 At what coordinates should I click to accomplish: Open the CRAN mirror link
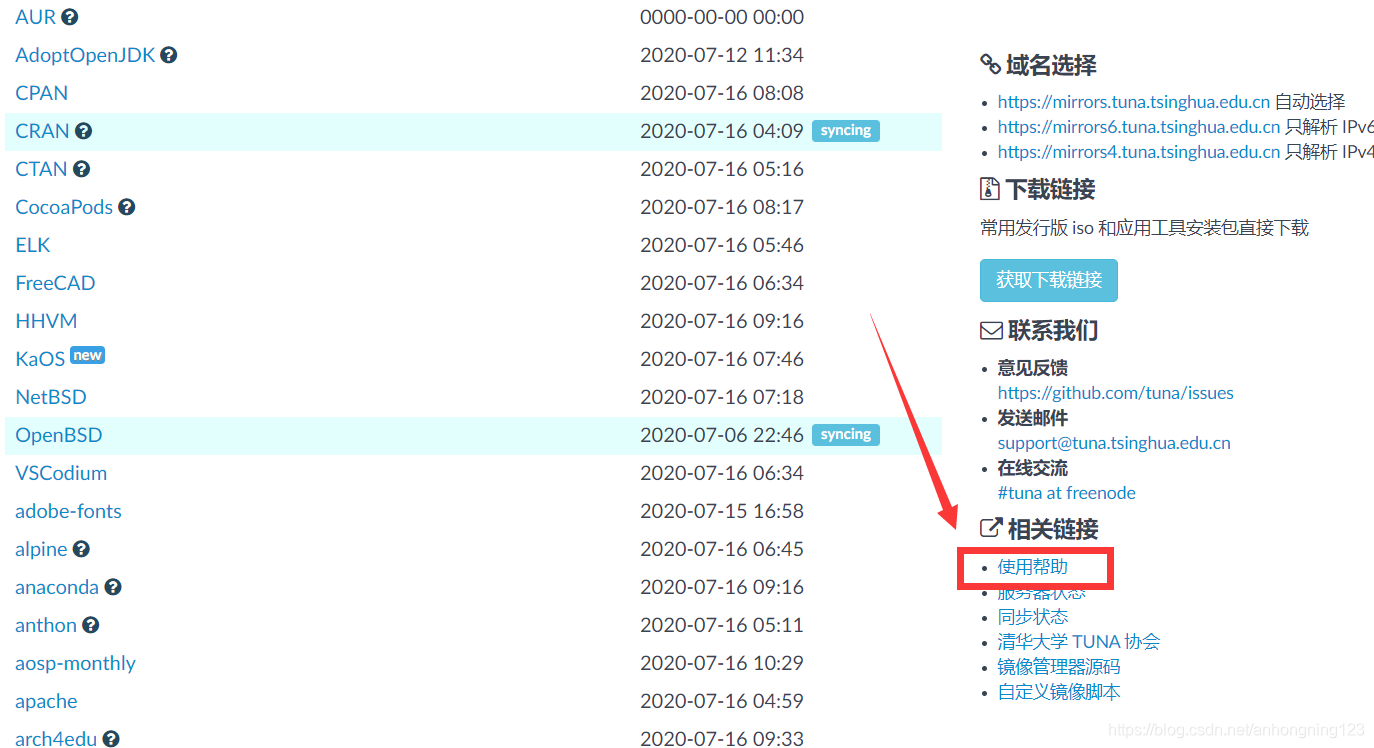[43, 131]
